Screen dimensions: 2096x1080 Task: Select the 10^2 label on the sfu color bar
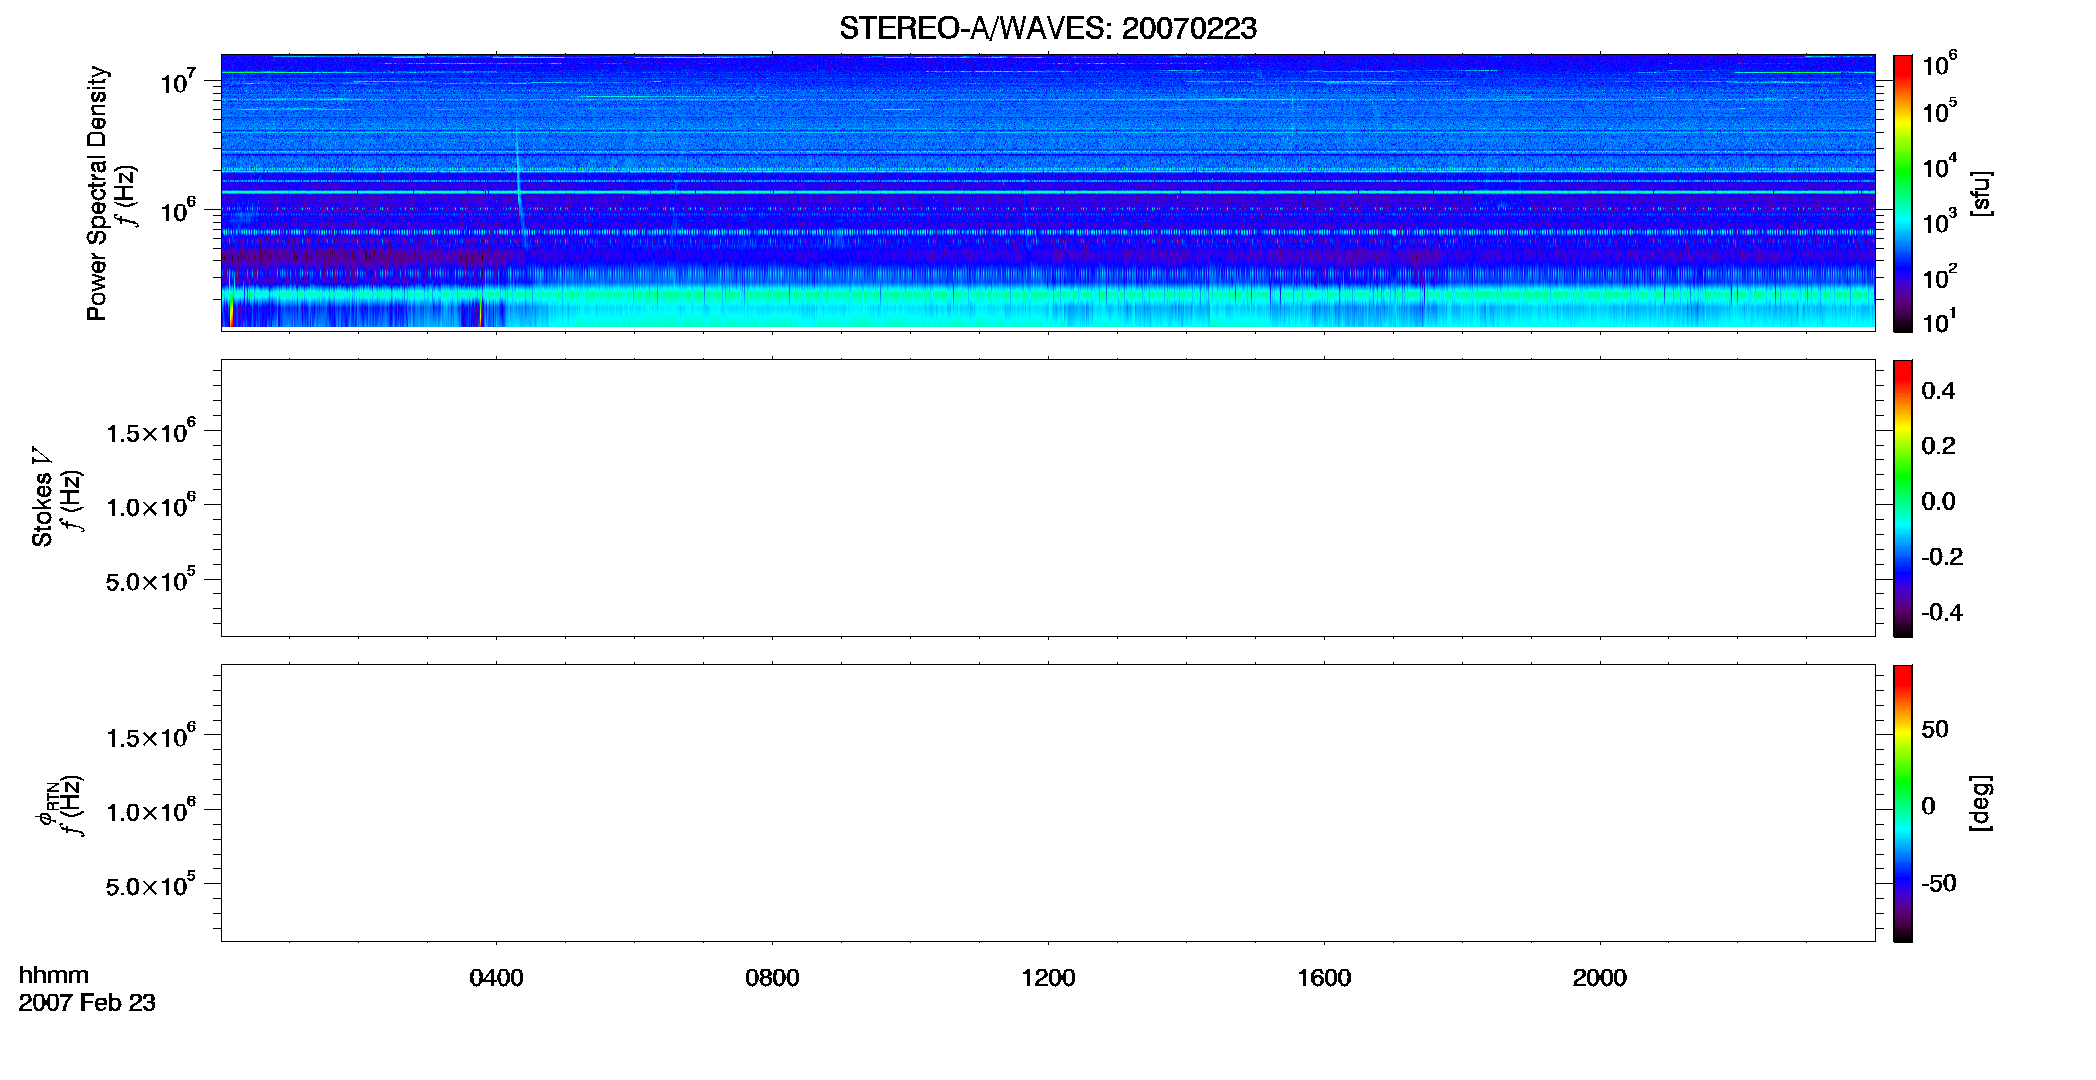(x=1940, y=276)
